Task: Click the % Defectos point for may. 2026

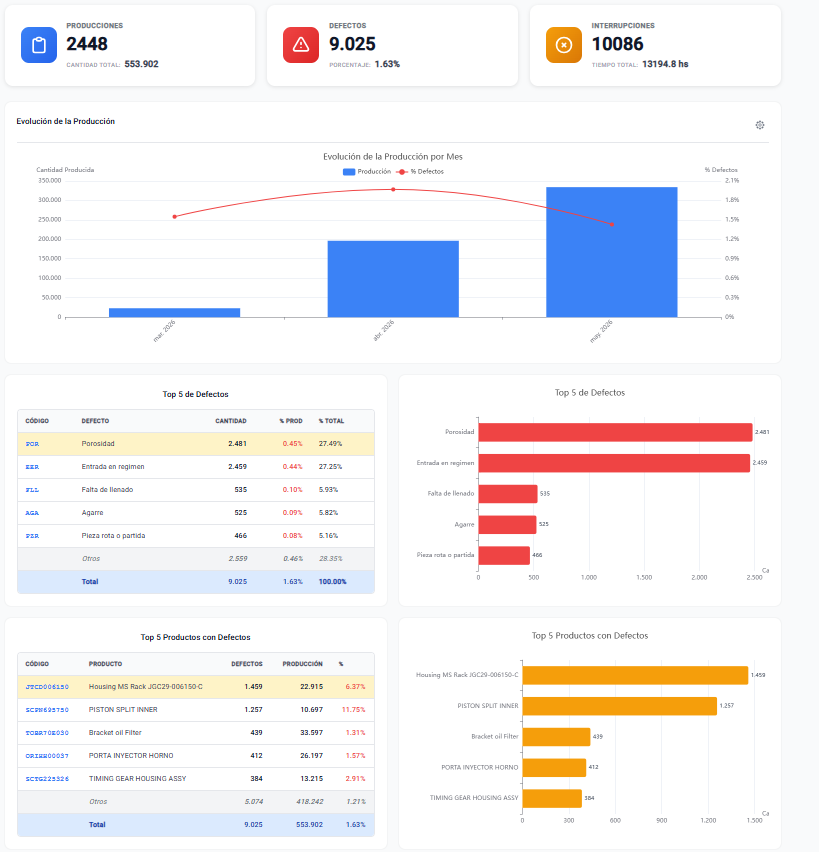Action: click(x=612, y=224)
